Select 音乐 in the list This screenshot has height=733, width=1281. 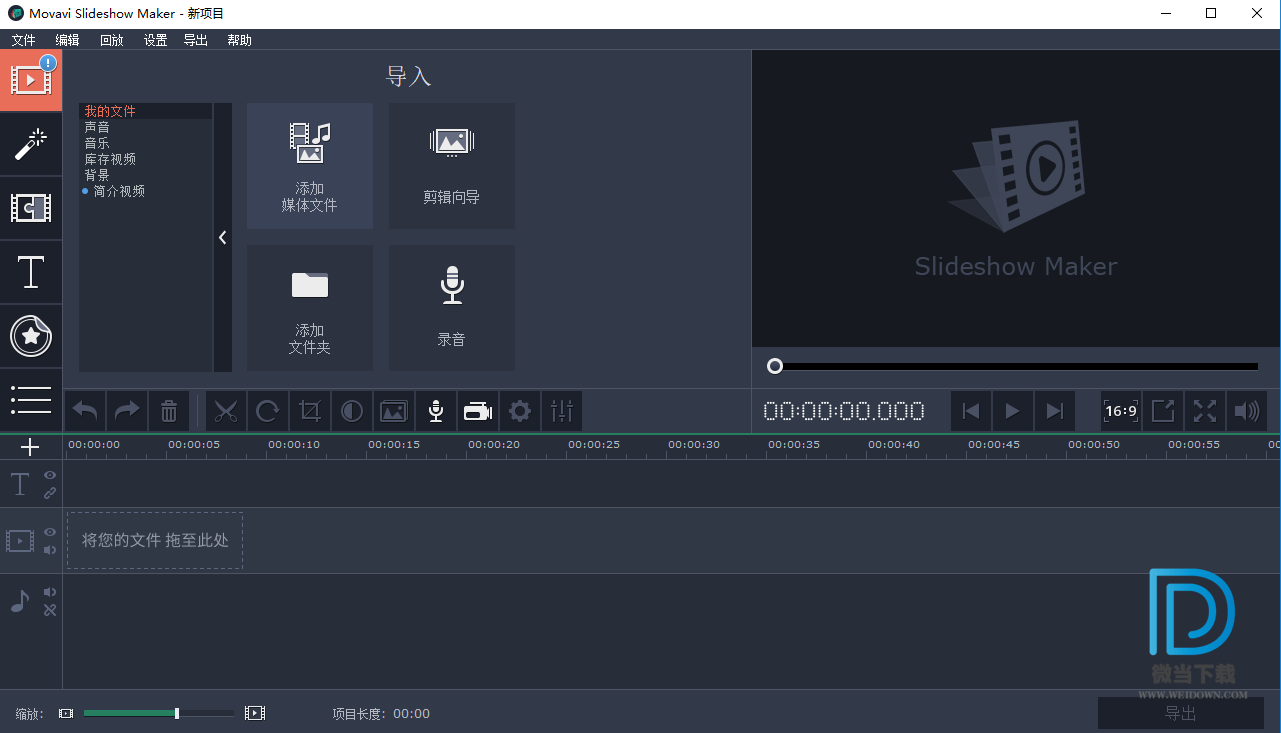(146, 143)
